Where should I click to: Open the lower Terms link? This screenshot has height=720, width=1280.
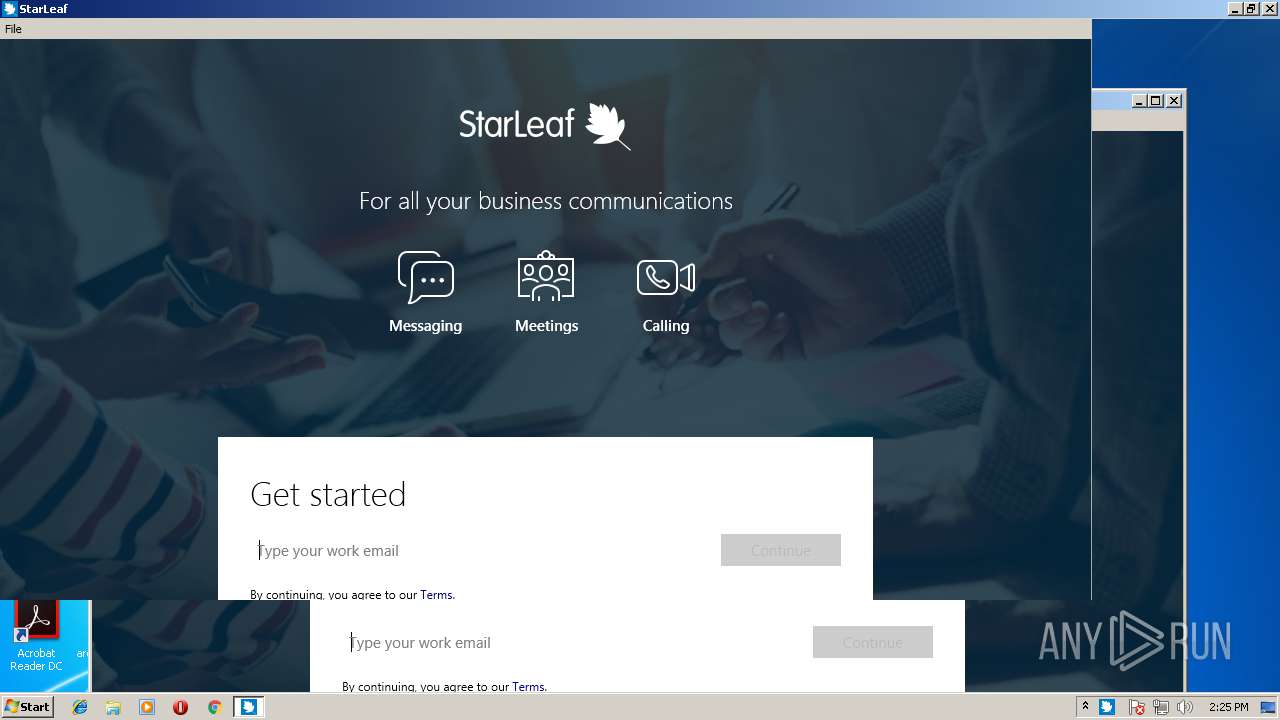(x=528, y=686)
